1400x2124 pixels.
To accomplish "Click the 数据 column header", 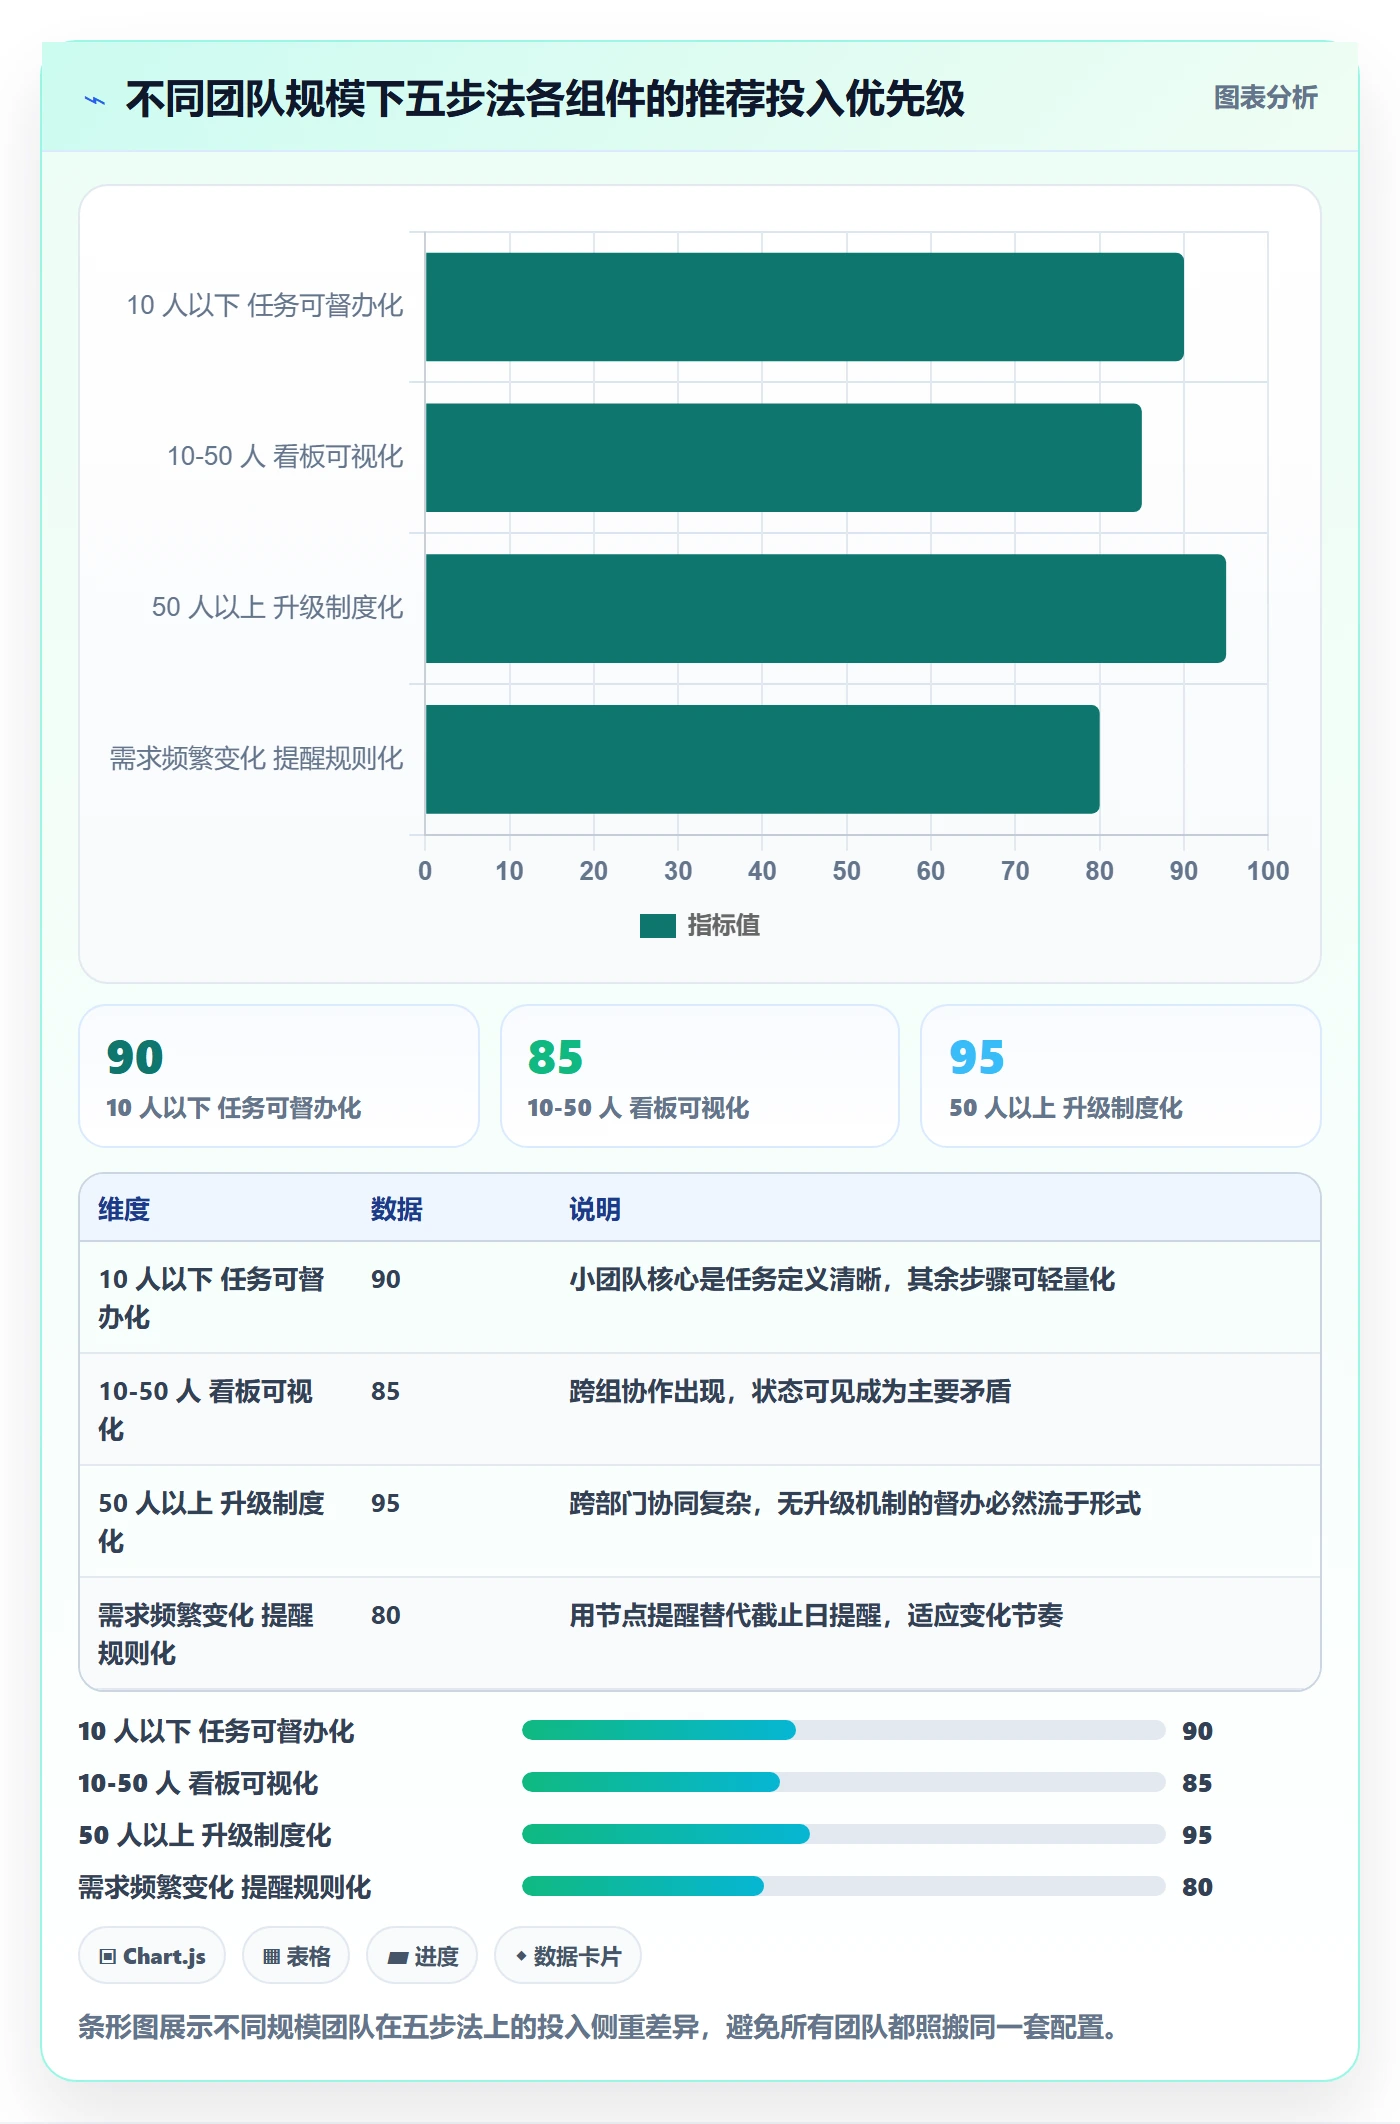I will [396, 1209].
